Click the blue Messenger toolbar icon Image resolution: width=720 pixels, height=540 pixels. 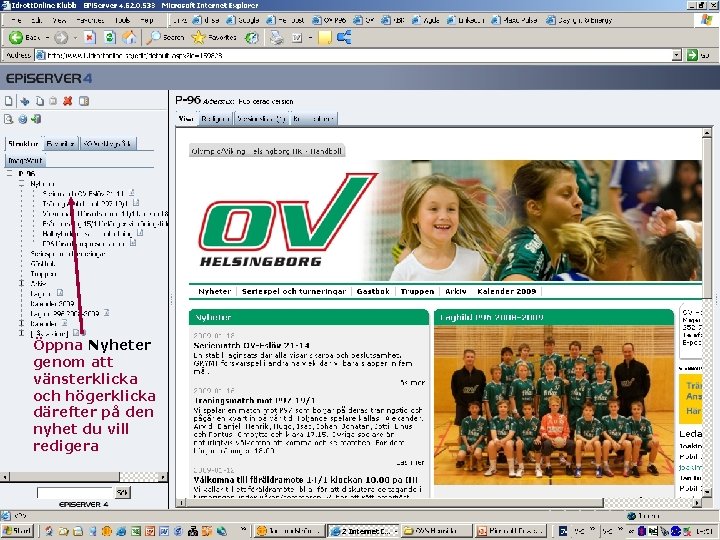click(x=344, y=38)
